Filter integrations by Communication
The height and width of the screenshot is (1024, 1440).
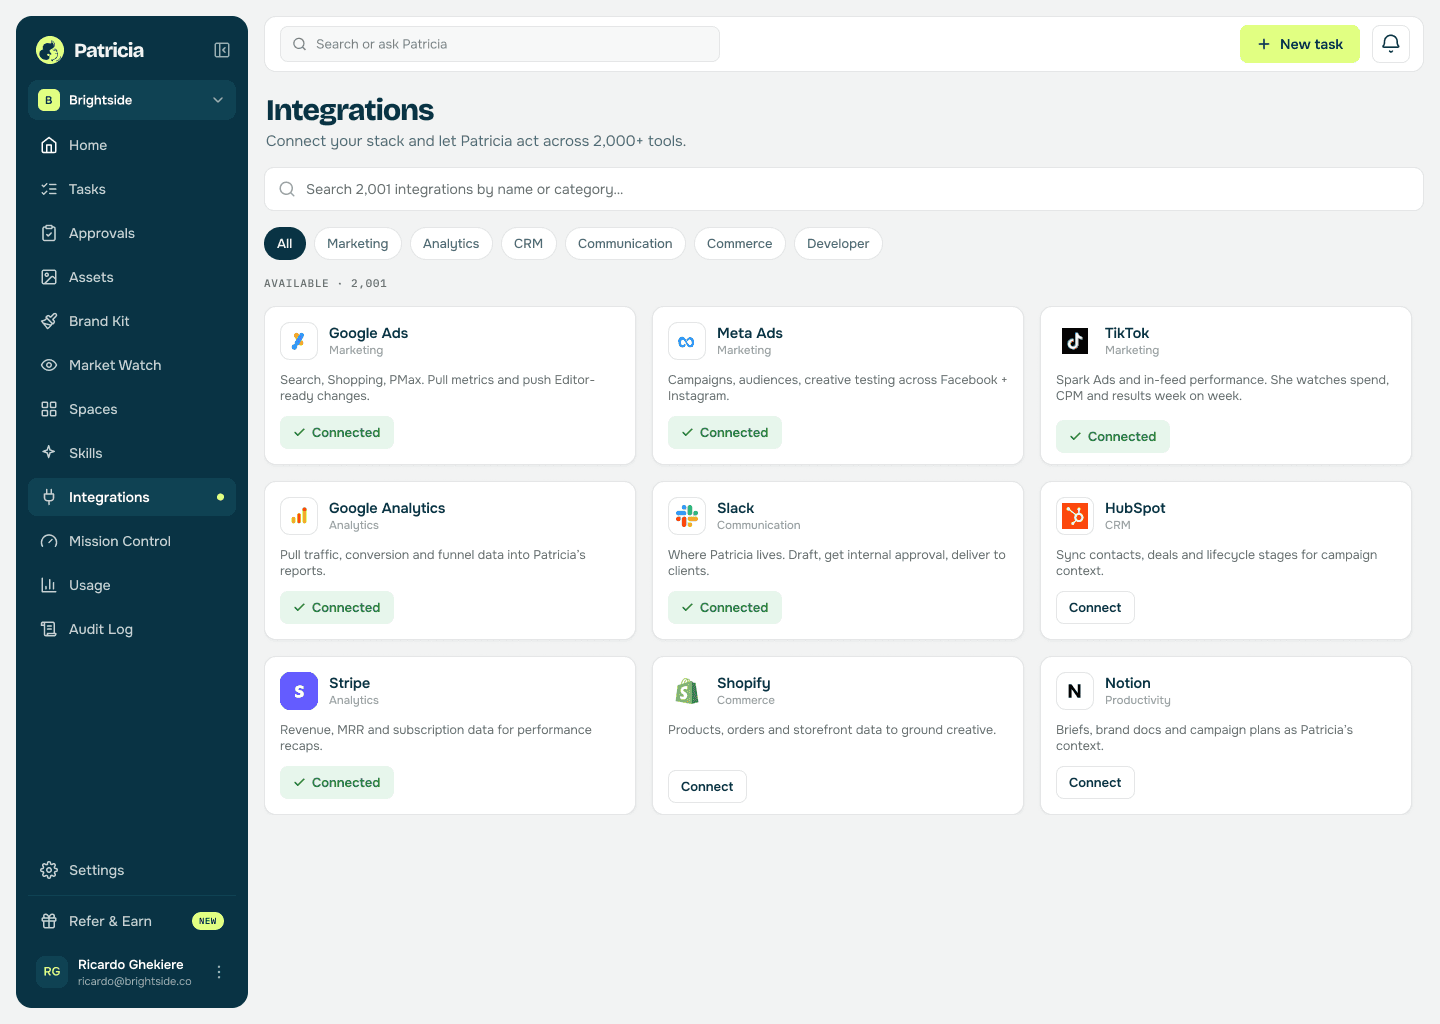(625, 244)
